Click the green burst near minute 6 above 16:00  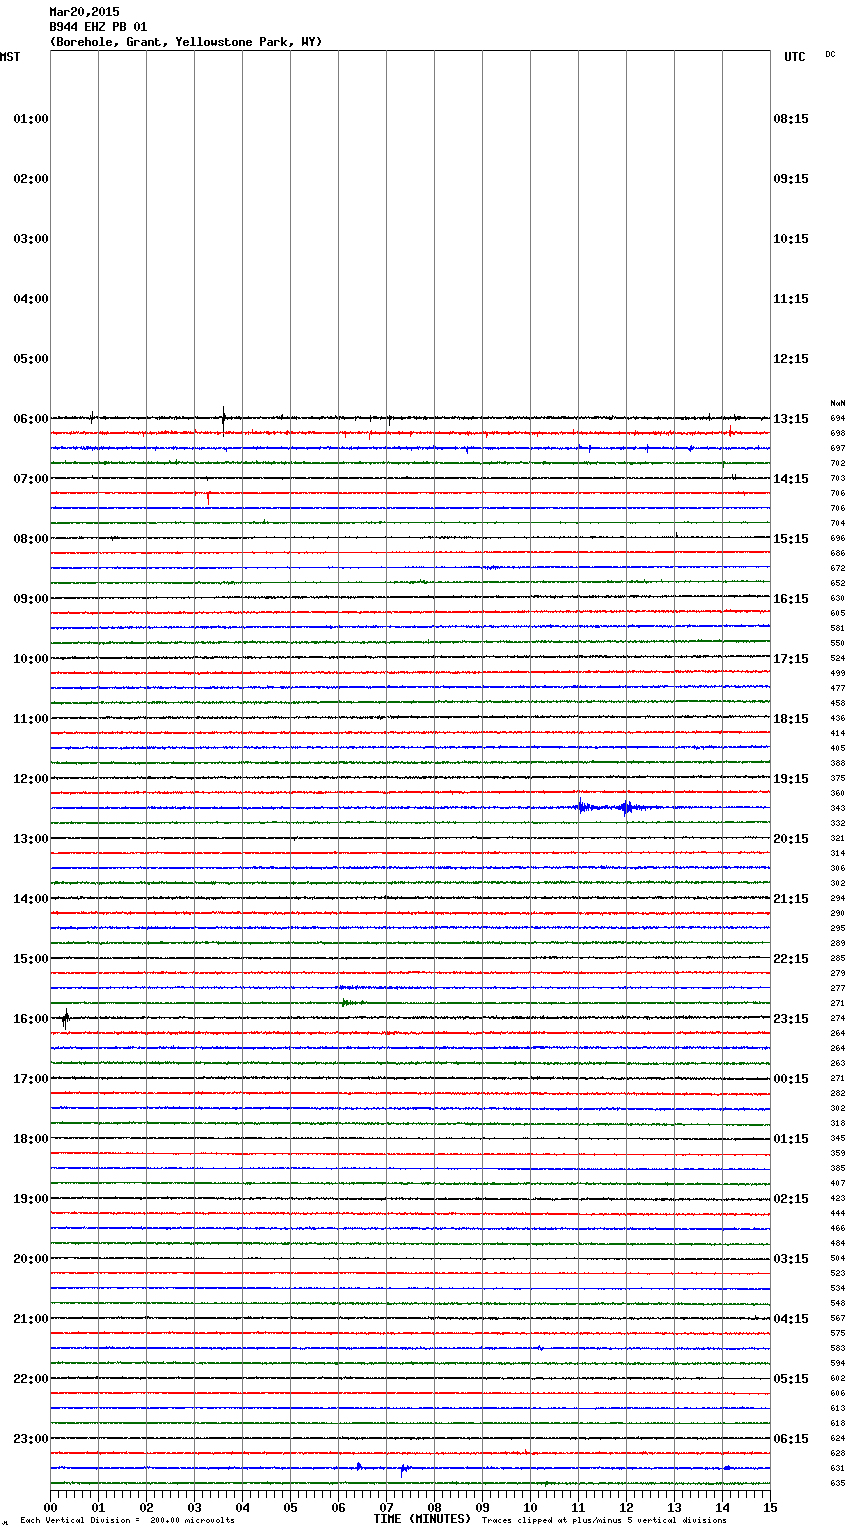coord(345,1002)
